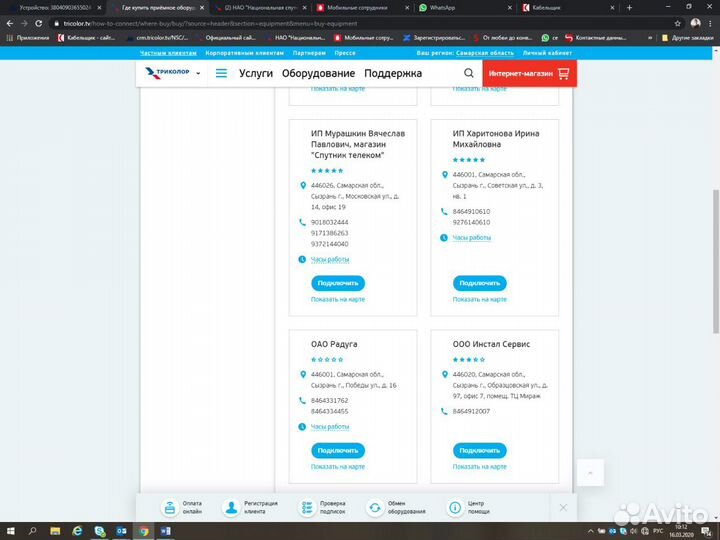
Task: Expand Часы работы for ОАО Радуга
Action: coord(330,427)
